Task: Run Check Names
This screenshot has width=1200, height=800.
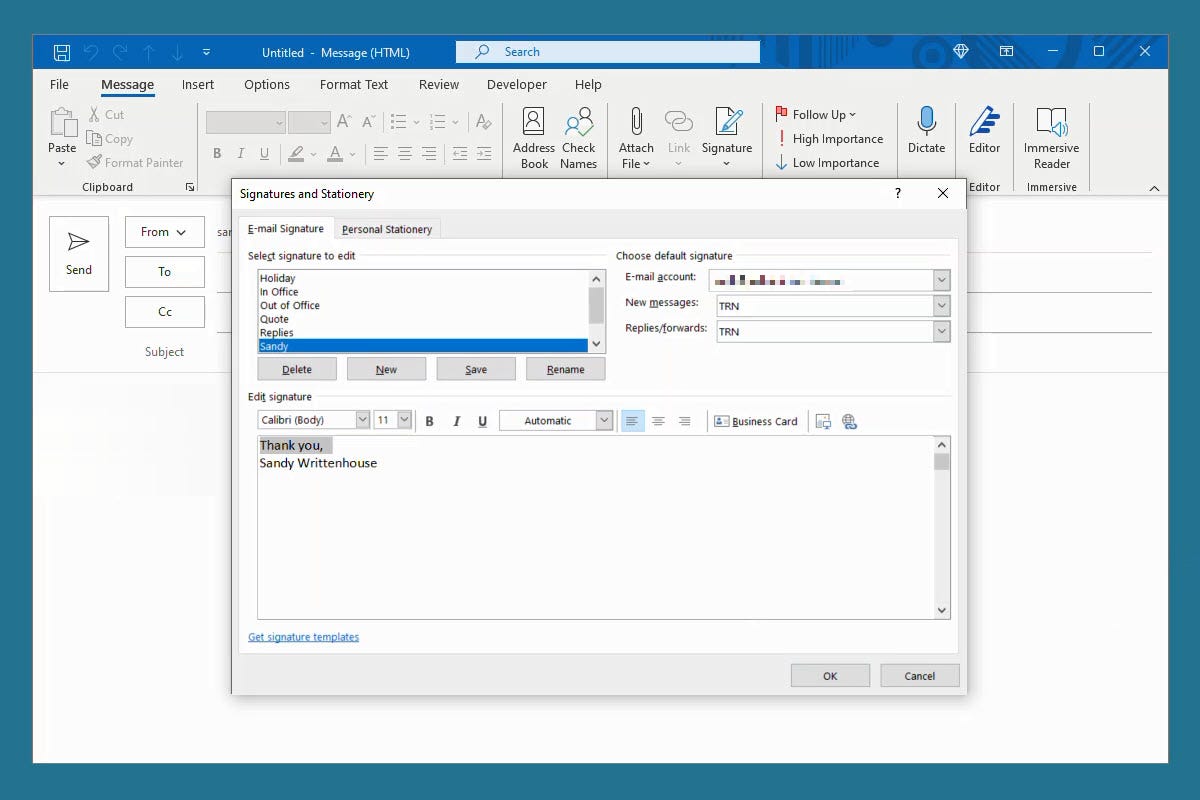Action: click(579, 135)
